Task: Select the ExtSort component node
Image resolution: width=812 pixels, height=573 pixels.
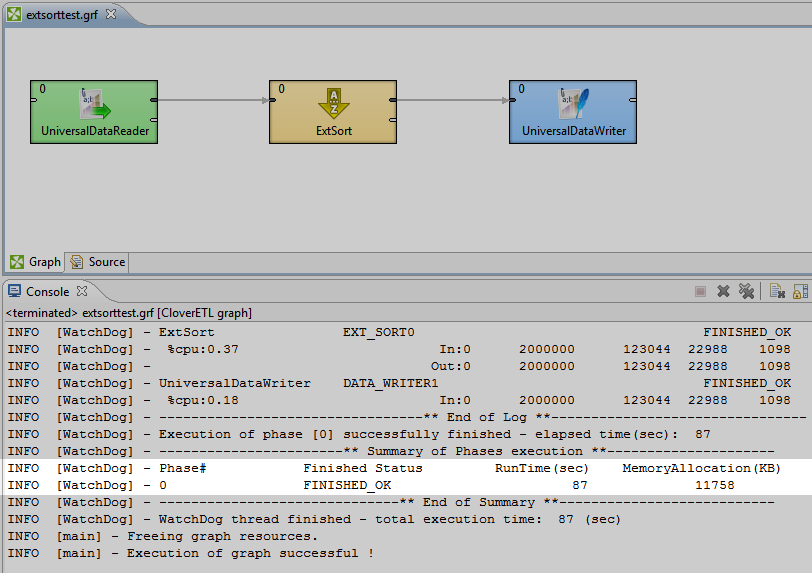Action: (333, 112)
